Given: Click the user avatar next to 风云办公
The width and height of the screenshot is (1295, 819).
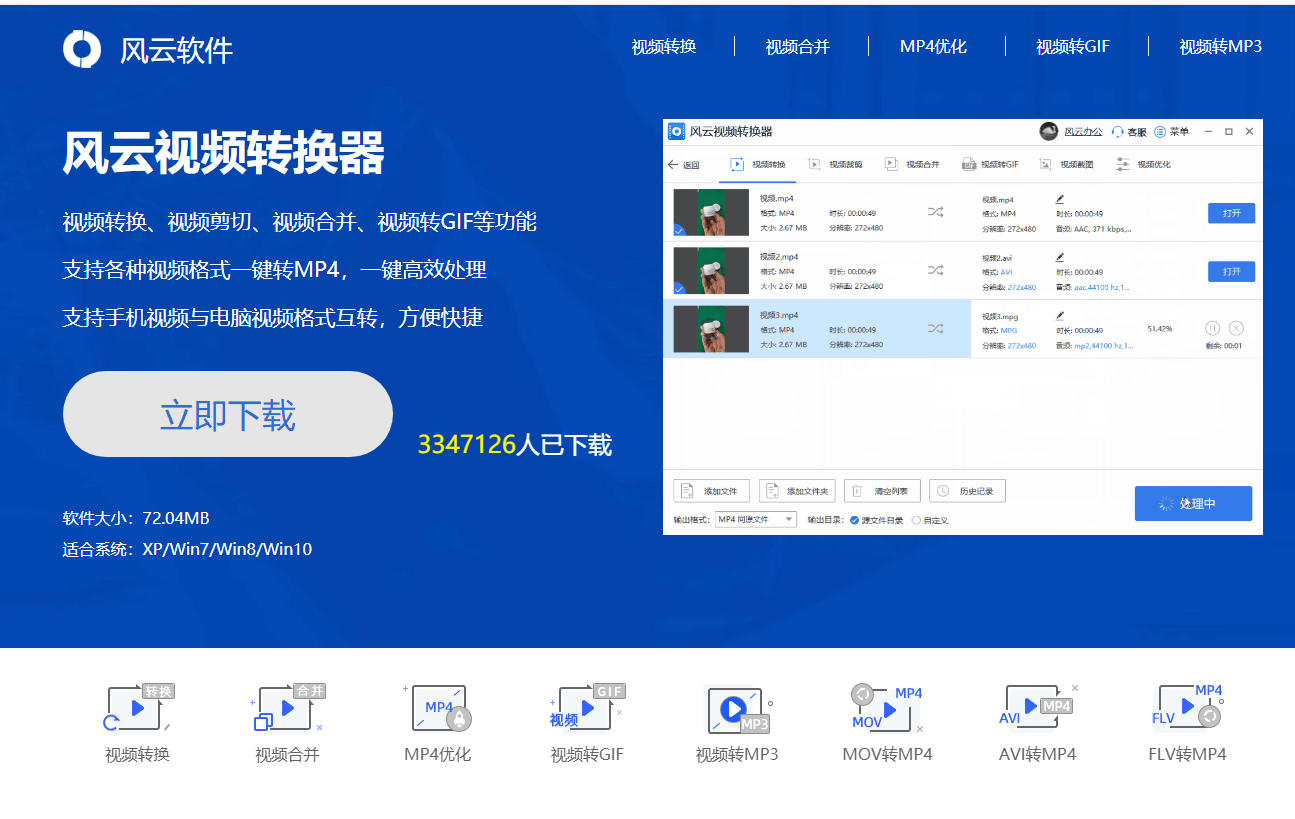Looking at the screenshot, I should [x=1048, y=131].
